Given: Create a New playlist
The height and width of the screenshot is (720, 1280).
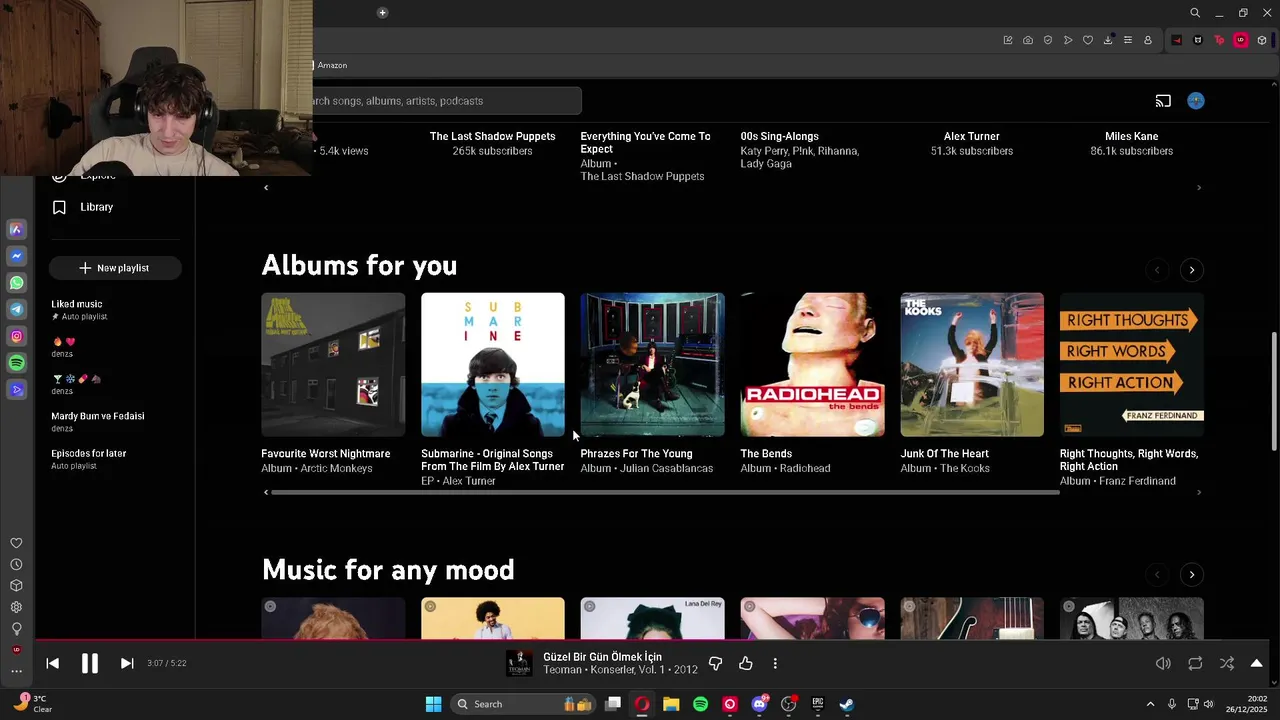Looking at the screenshot, I should 115,268.
